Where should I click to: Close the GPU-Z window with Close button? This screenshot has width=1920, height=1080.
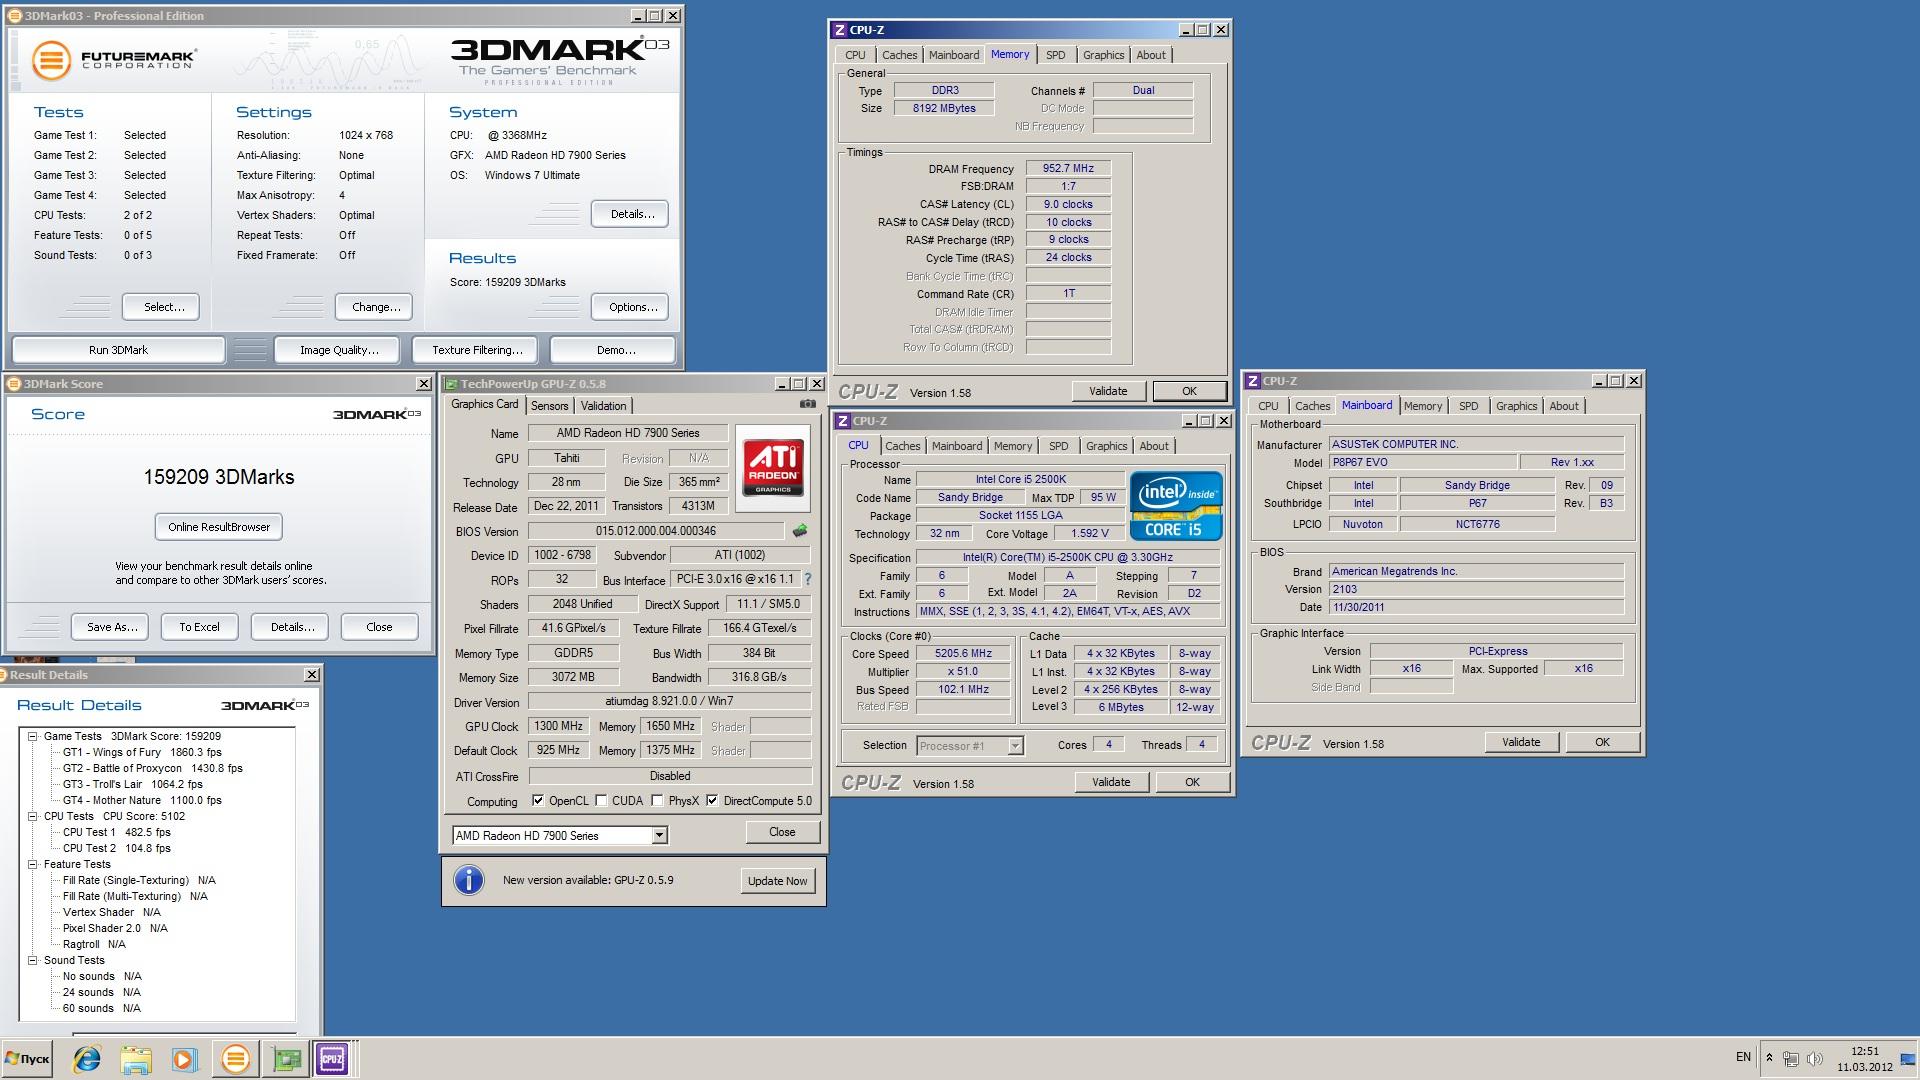point(782,832)
